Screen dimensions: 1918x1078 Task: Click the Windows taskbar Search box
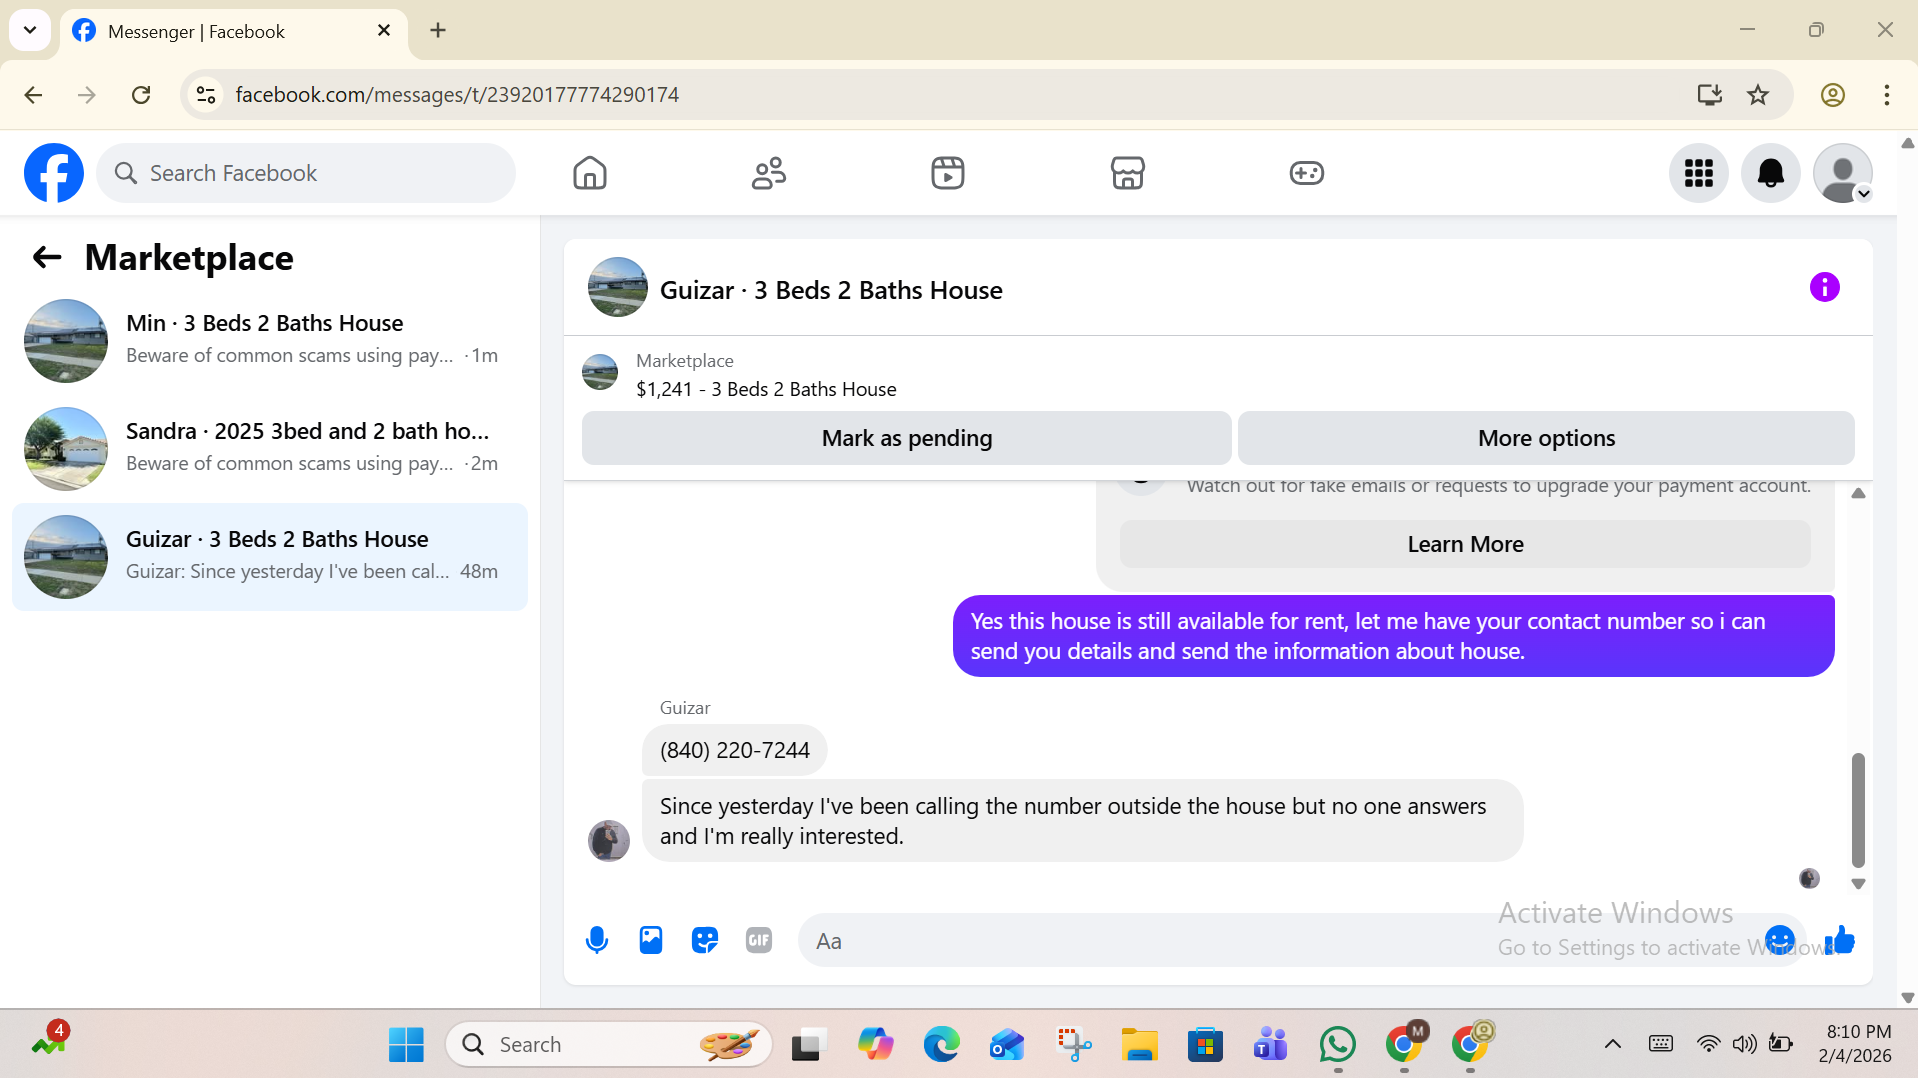608,1044
